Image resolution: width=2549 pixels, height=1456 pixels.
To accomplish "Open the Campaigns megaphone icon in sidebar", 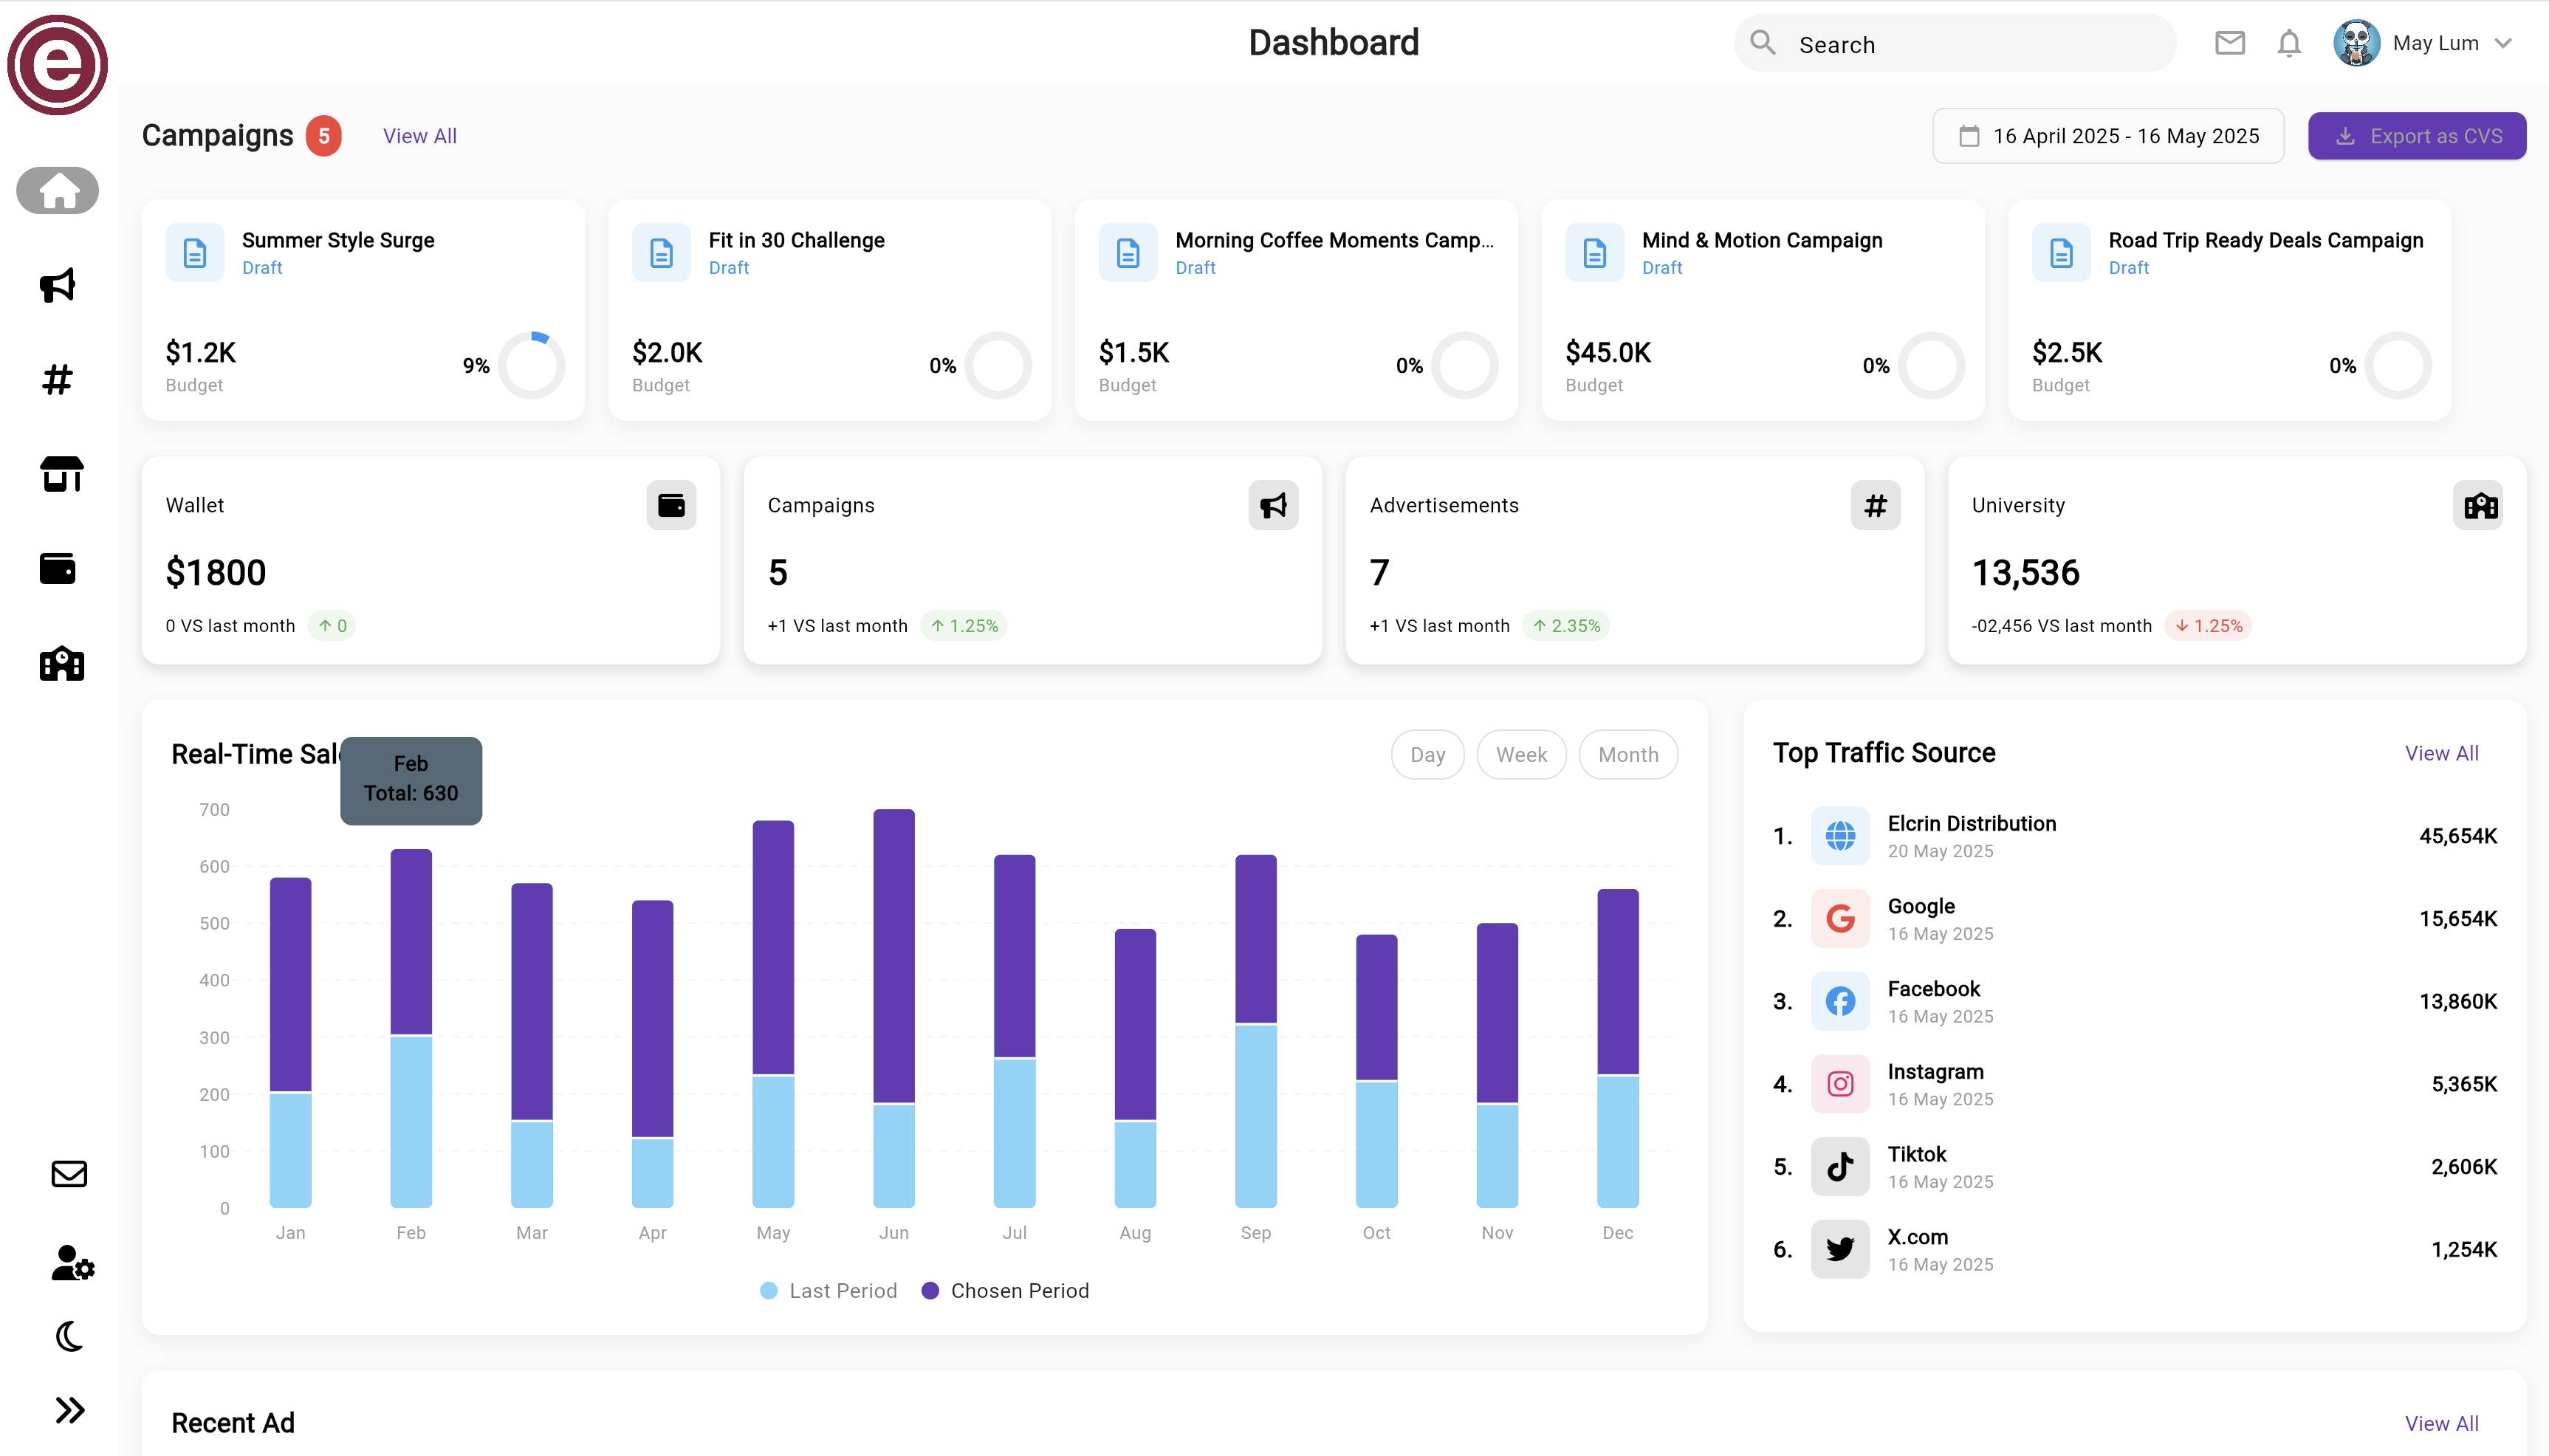I will [x=57, y=286].
